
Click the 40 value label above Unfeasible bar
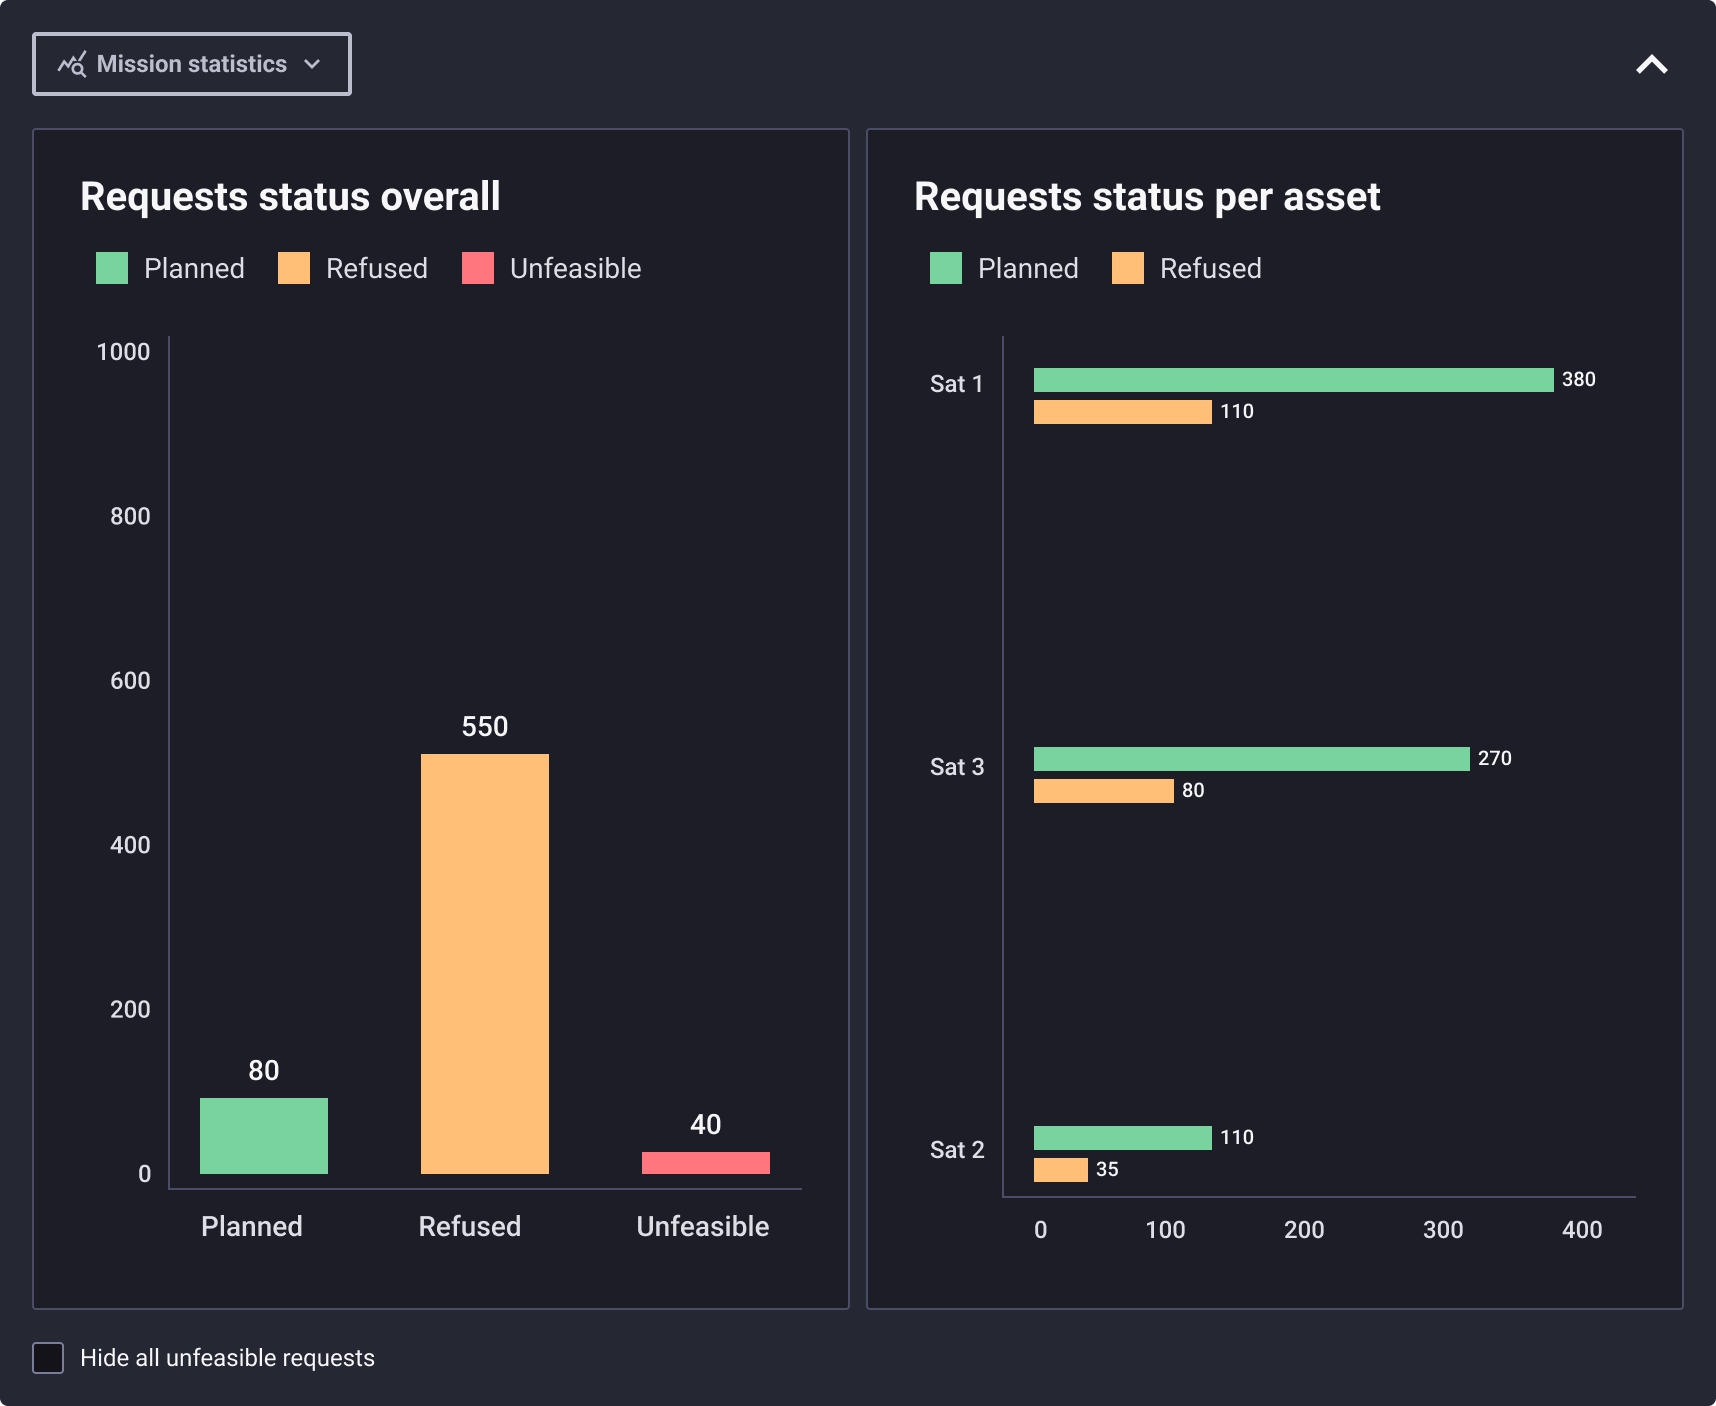pyautogui.click(x=706, y=1125)
